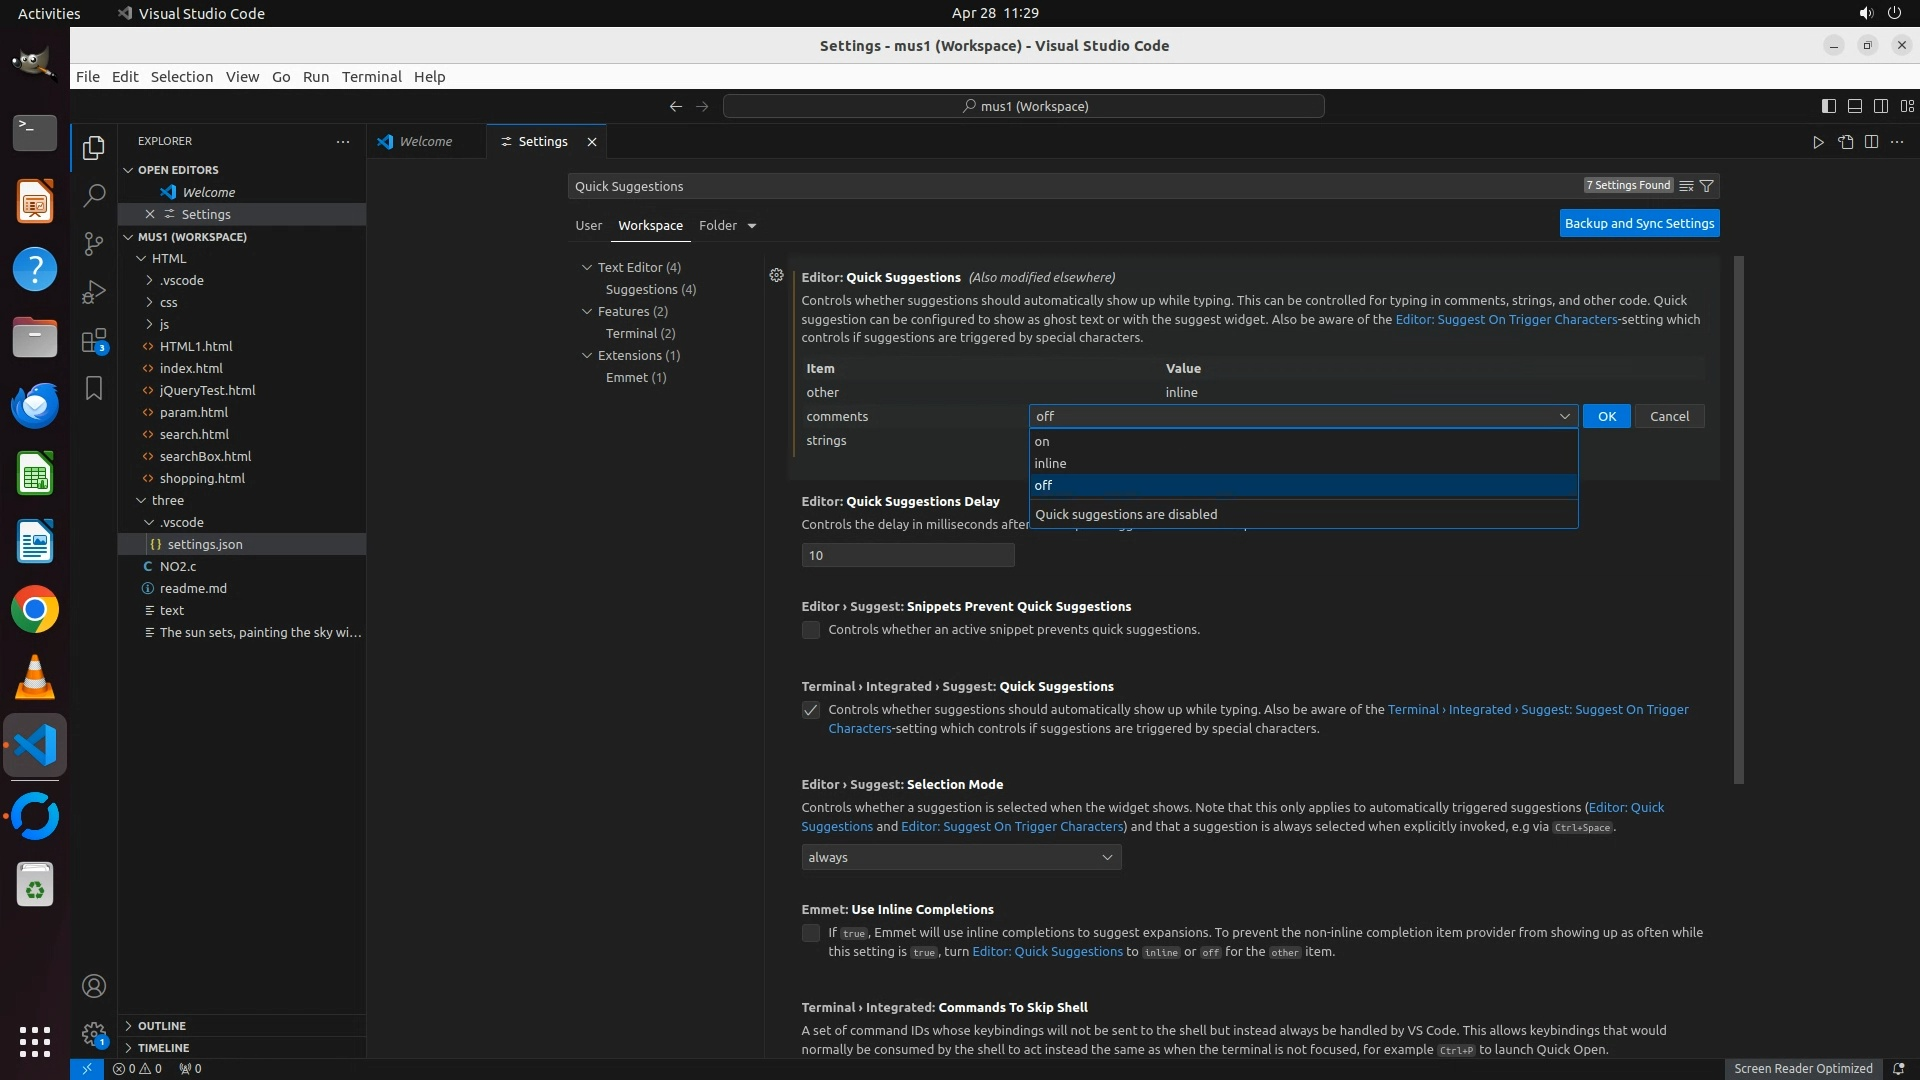This screenshot has height=1080, width=1920.
Task: Clear settings search input icon
Action: [x=1686, y=186]
